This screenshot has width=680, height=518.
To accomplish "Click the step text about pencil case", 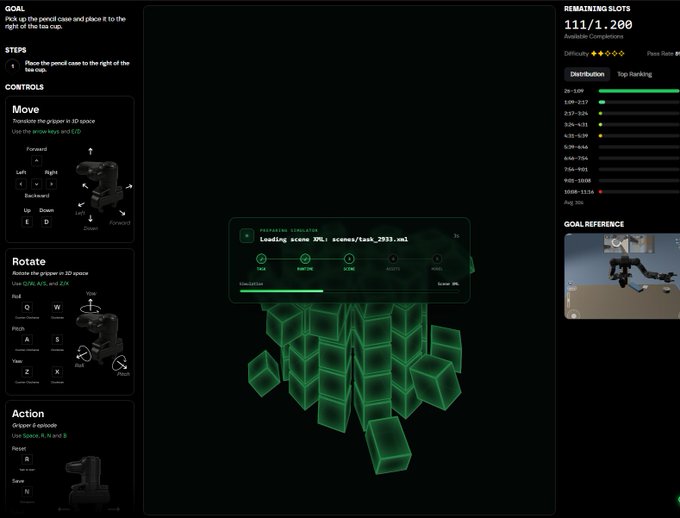I will (x=77, y=66).
